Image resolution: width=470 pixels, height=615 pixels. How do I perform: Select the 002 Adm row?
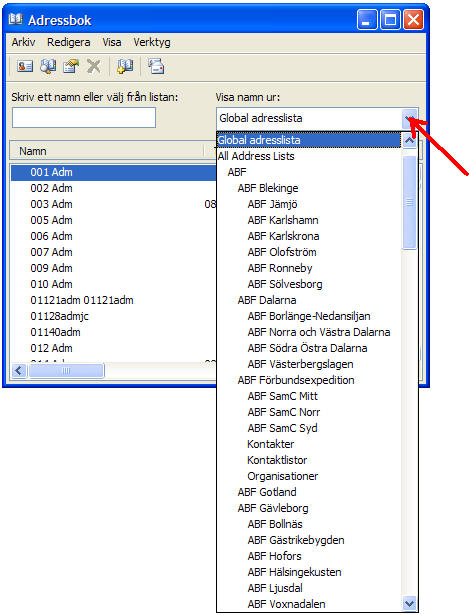tap(113, 188)
